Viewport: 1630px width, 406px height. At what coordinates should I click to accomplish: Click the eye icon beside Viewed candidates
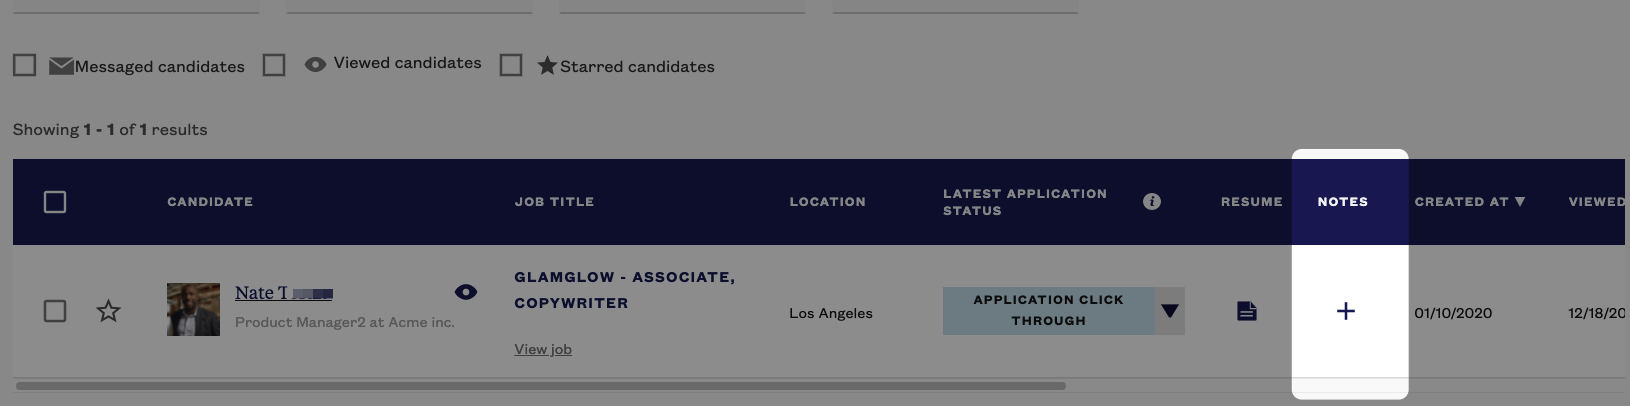click(315, 64)
